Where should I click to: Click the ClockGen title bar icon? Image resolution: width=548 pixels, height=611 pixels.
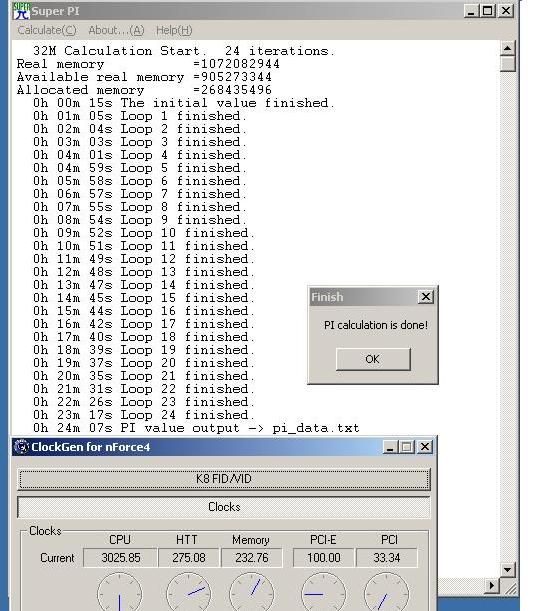tap(21, 447)
